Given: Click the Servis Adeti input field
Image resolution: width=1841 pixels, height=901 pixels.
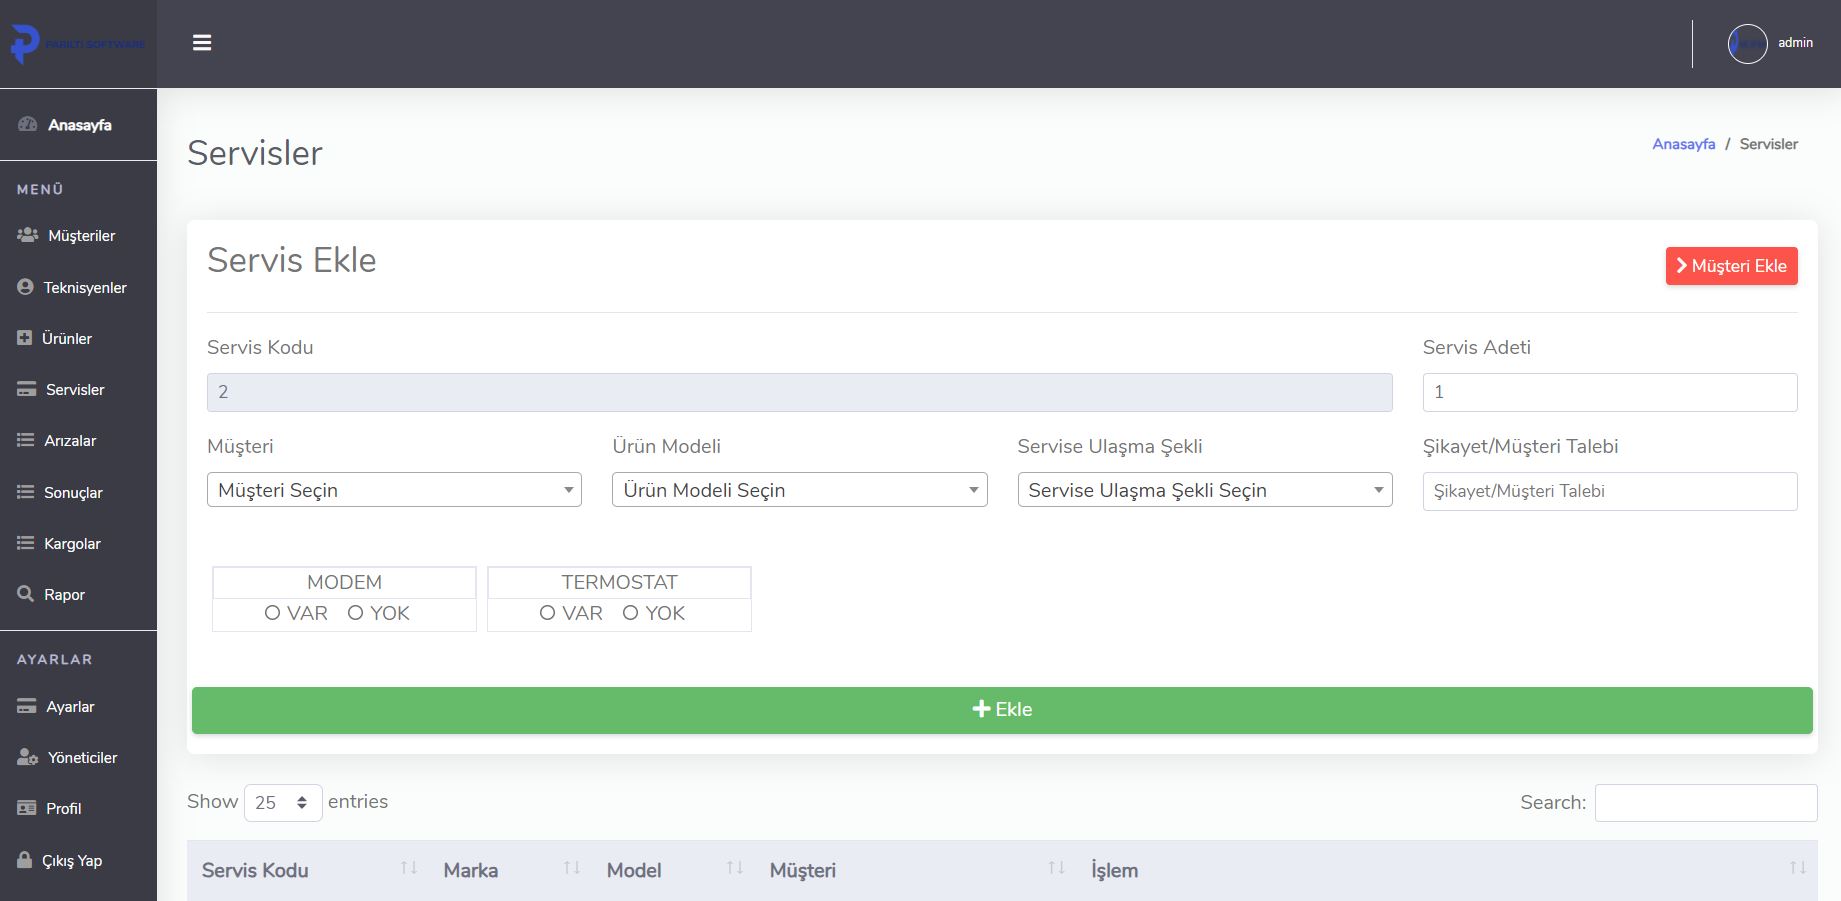Looking at the screenshot, I should pos(1610,392).
